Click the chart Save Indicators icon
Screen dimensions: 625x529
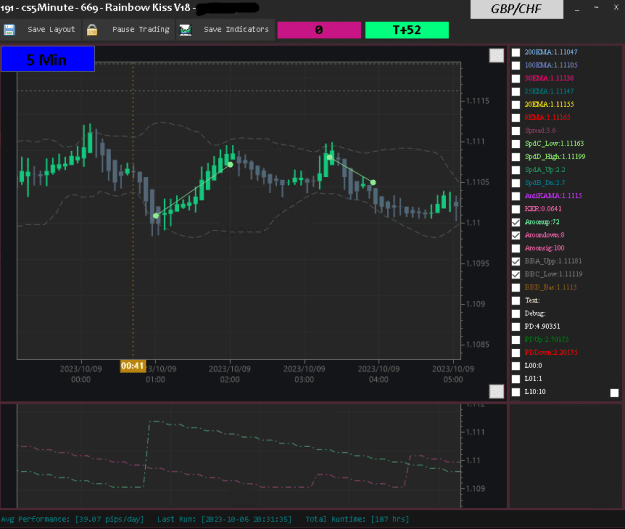185,30
